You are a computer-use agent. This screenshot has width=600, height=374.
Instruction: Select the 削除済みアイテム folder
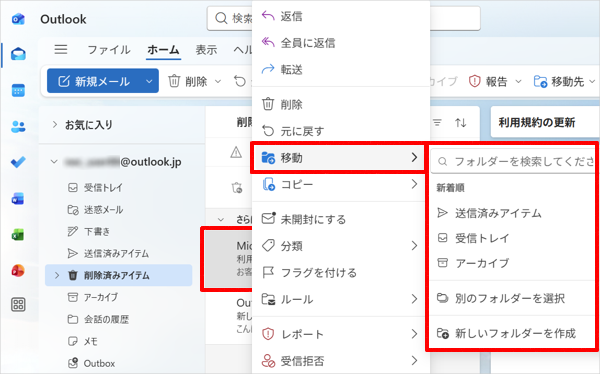[x=119, y=275]
